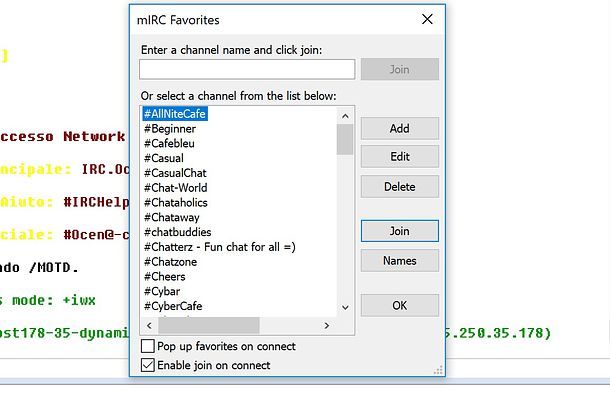The height and width of the screenshot is (393, 610).
Task: Select the #Chat-World channel
Action: [175, 188]
